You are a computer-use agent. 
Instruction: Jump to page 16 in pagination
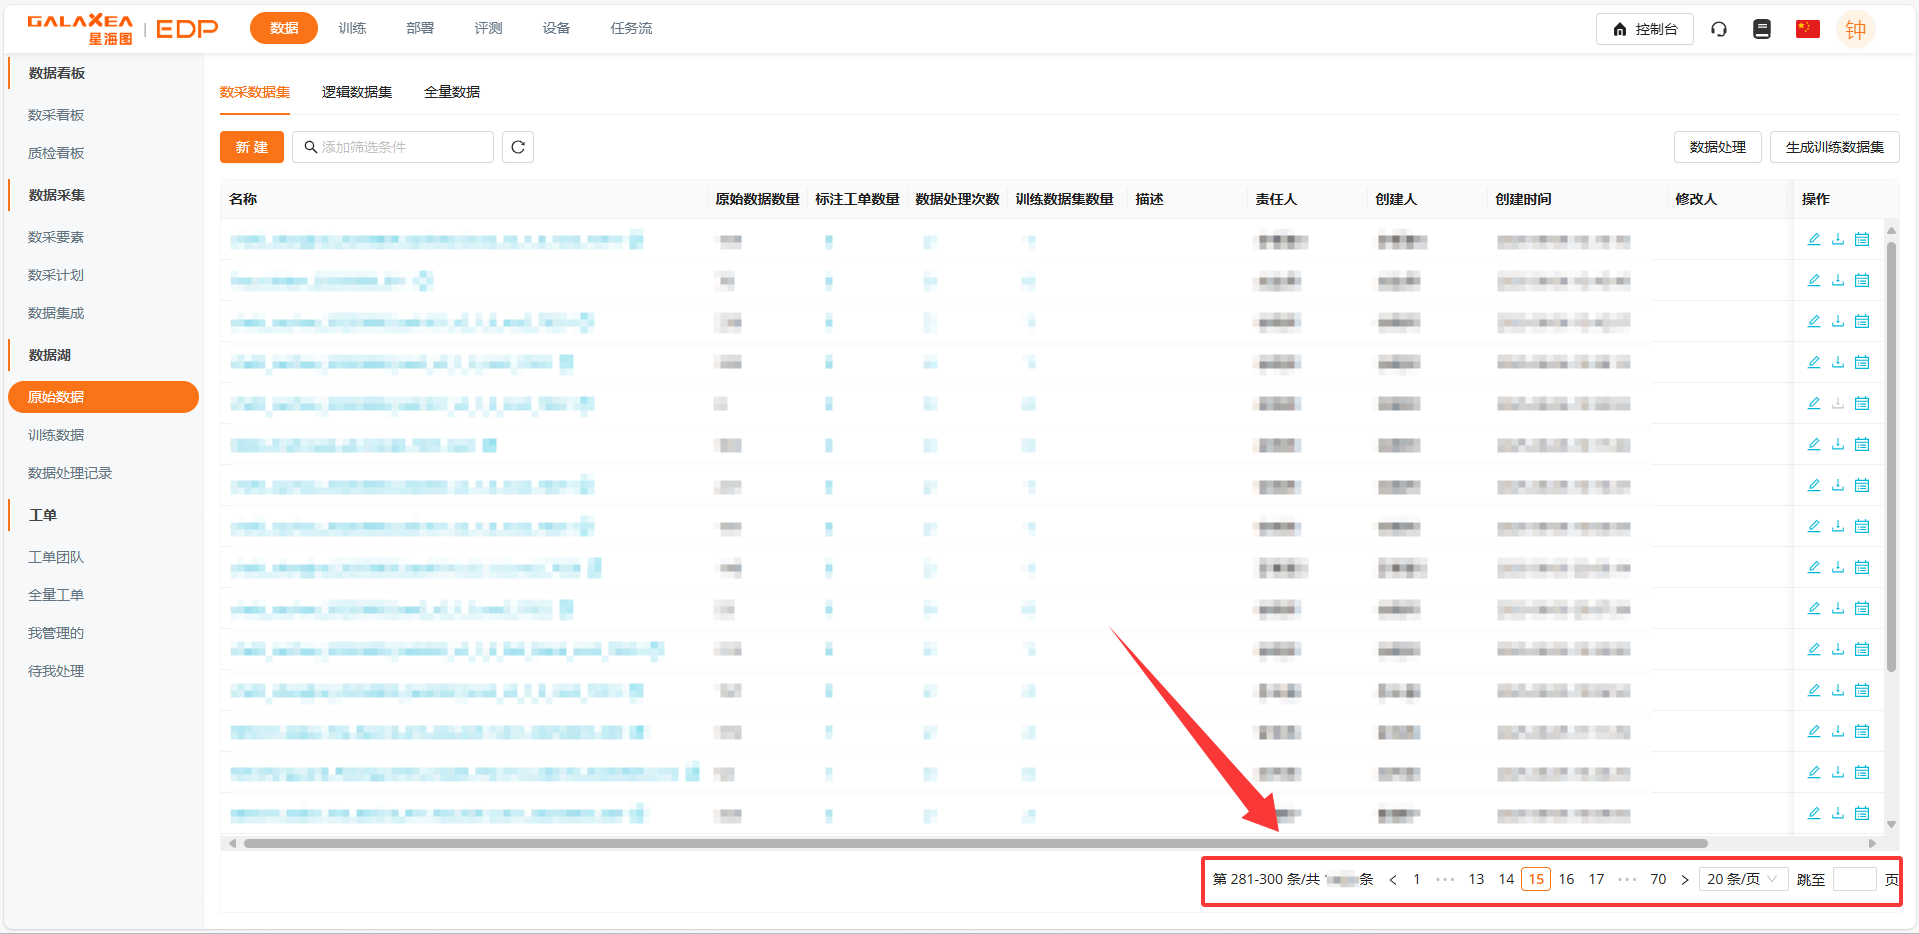click(1566, 879)
